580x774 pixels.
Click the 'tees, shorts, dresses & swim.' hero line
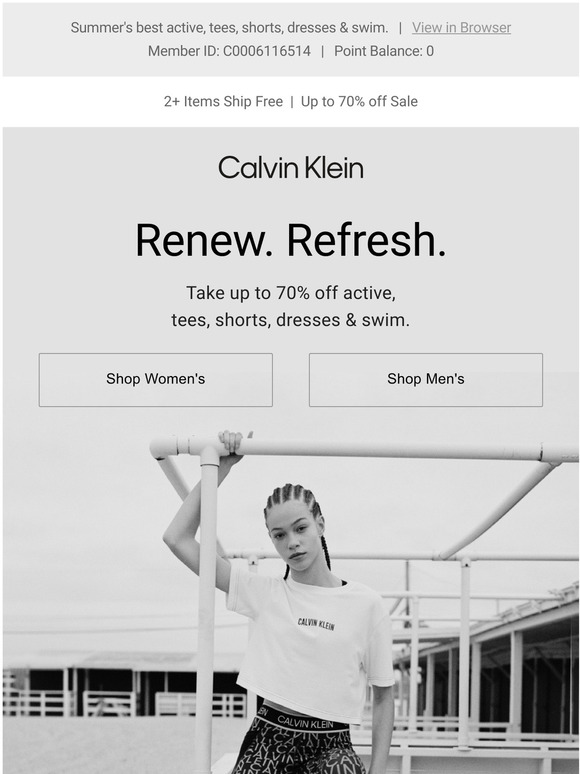291,320
